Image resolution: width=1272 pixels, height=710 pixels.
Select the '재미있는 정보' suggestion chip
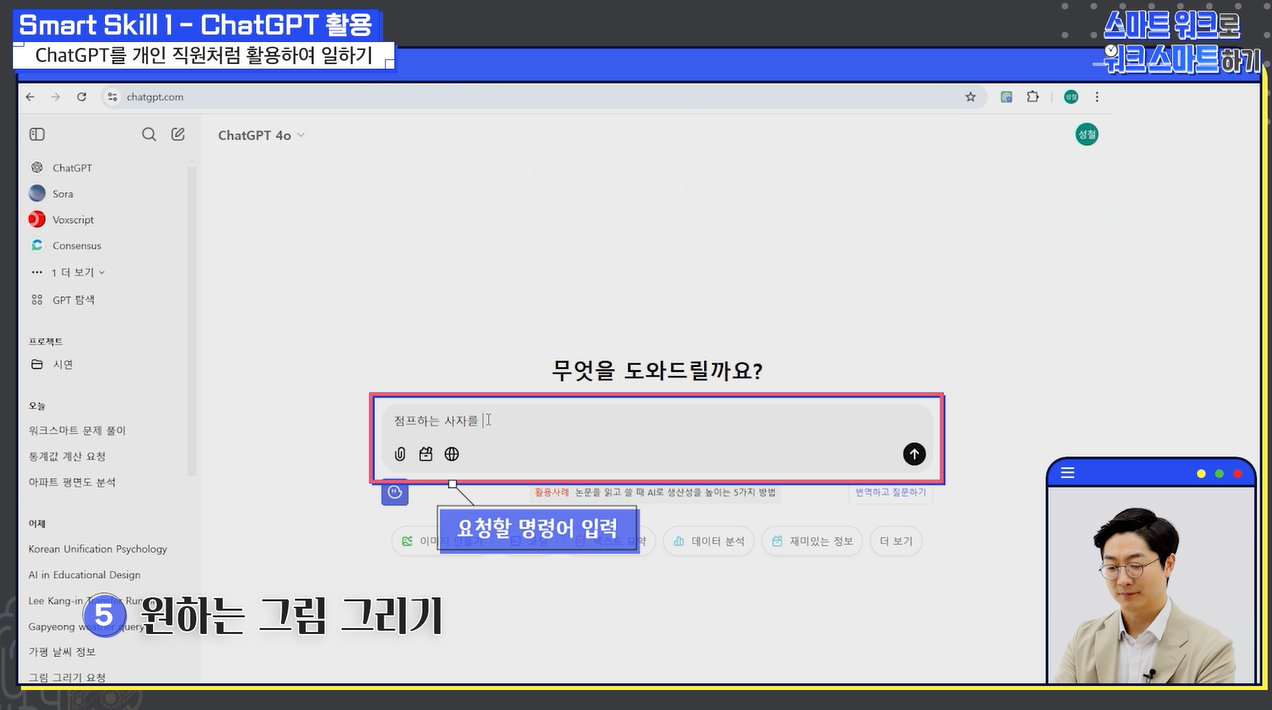point(813,541)
